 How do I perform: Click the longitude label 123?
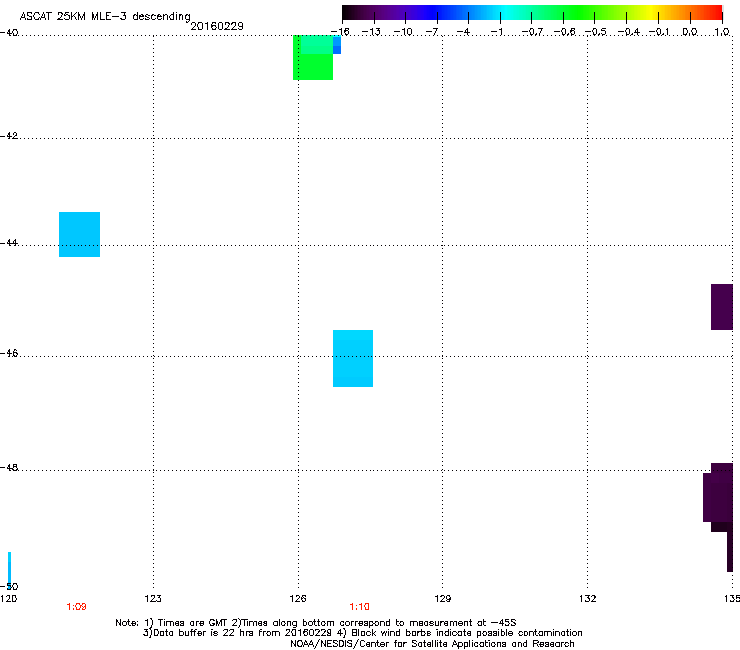click(153, 599)
